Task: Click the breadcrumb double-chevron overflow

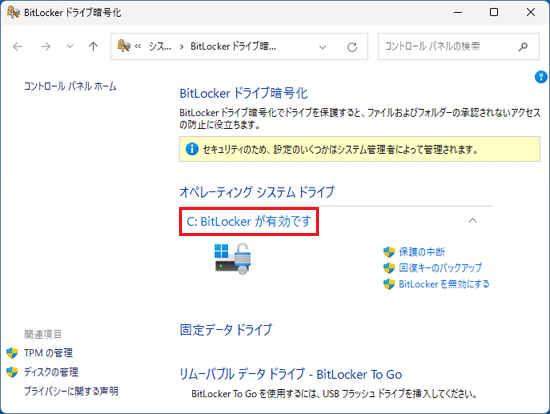Action: pyautogui.click(x=138, y=46)
